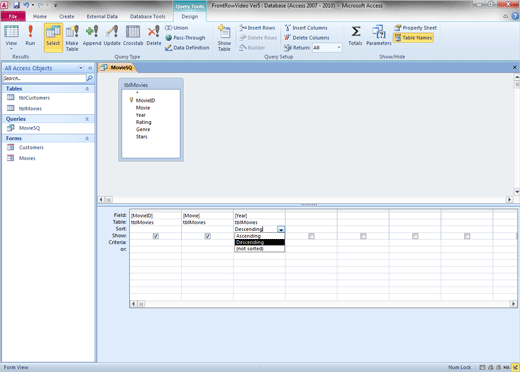
Task: Select the Pass-Through query option
Action: coord(185,38)
